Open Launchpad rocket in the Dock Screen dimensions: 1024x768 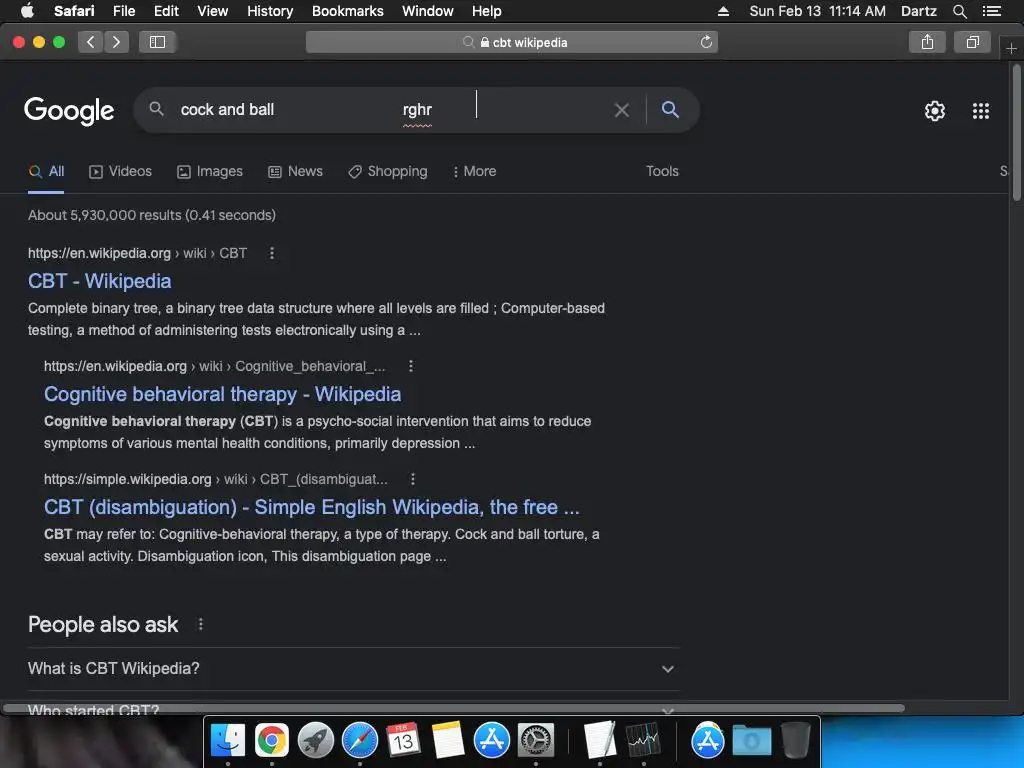[315, 741]
